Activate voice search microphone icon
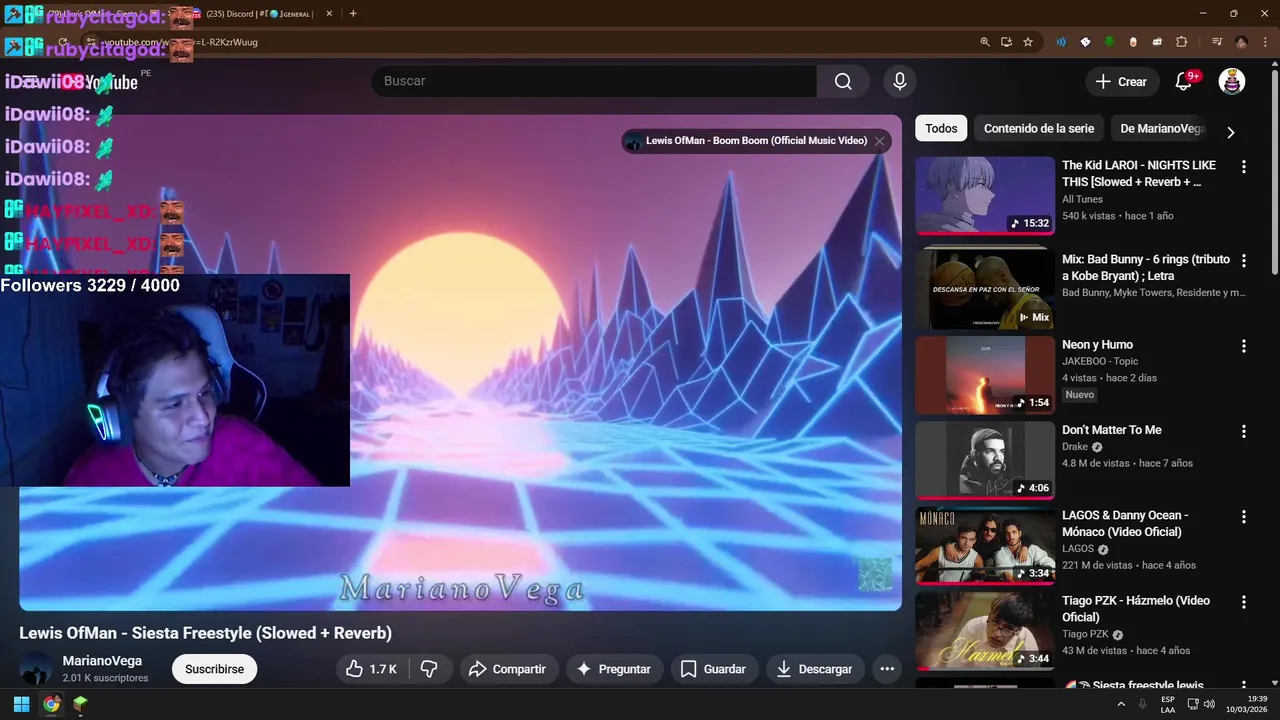Image resolution: width=1280 pixels, height=720 pixels. pos(900,81)
